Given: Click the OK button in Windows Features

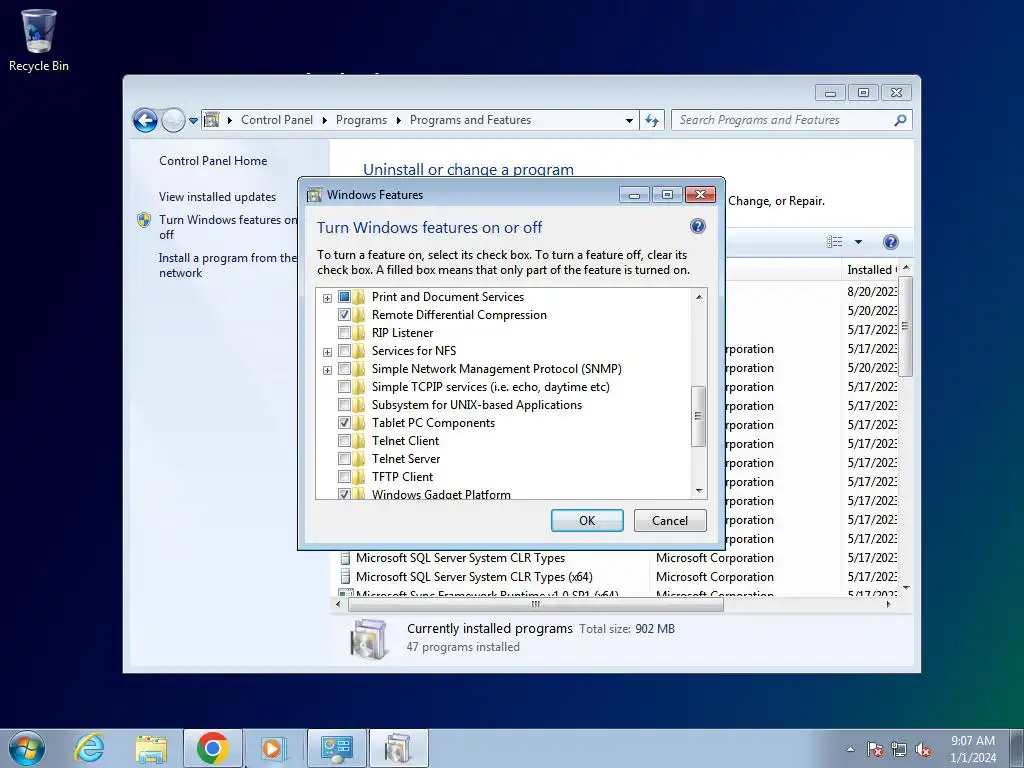Looking at the screenshot, I should [587, 520].
